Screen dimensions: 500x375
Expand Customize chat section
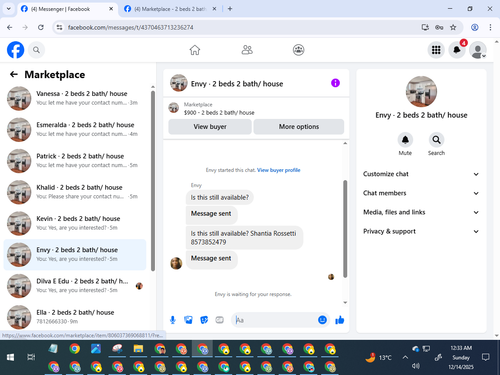click(421, 174)
